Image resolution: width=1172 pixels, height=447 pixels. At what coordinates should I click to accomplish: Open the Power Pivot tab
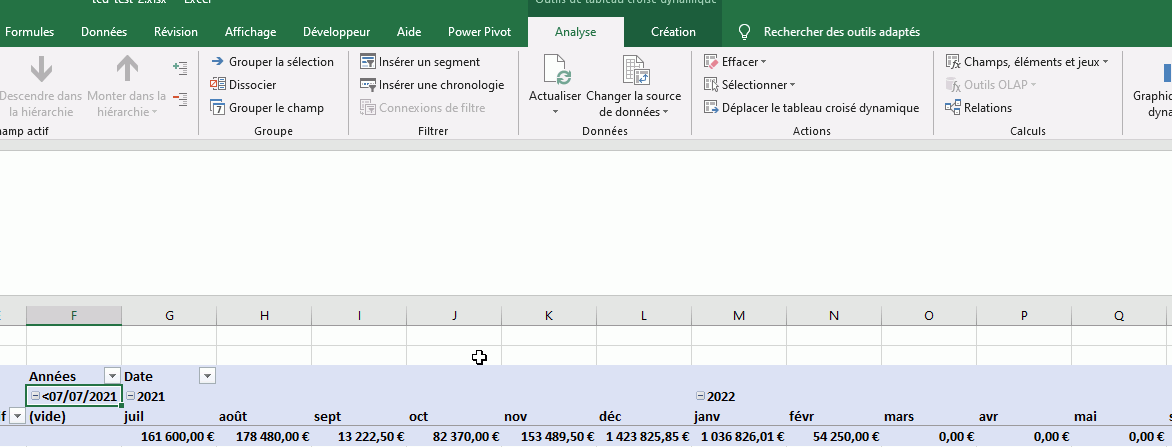[479, 32]
